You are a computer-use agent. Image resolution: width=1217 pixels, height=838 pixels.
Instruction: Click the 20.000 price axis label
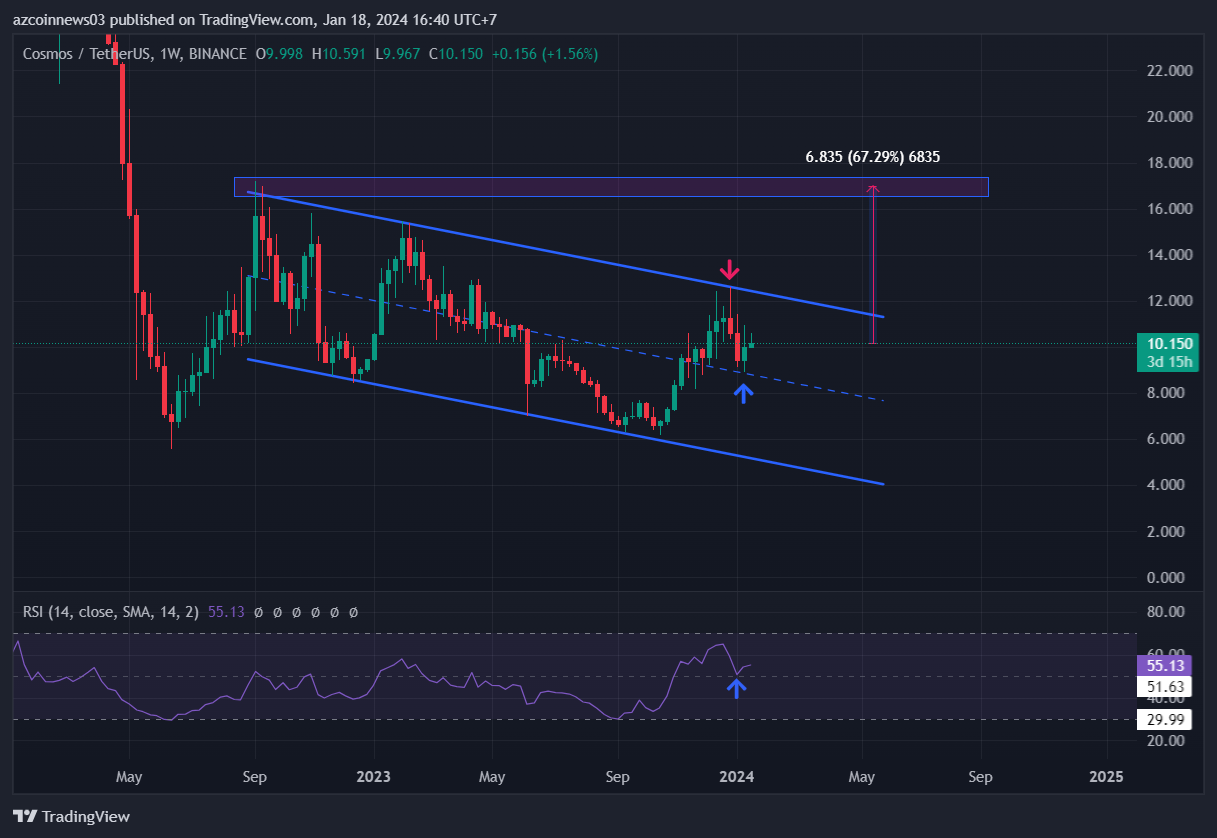(1169, 116)
